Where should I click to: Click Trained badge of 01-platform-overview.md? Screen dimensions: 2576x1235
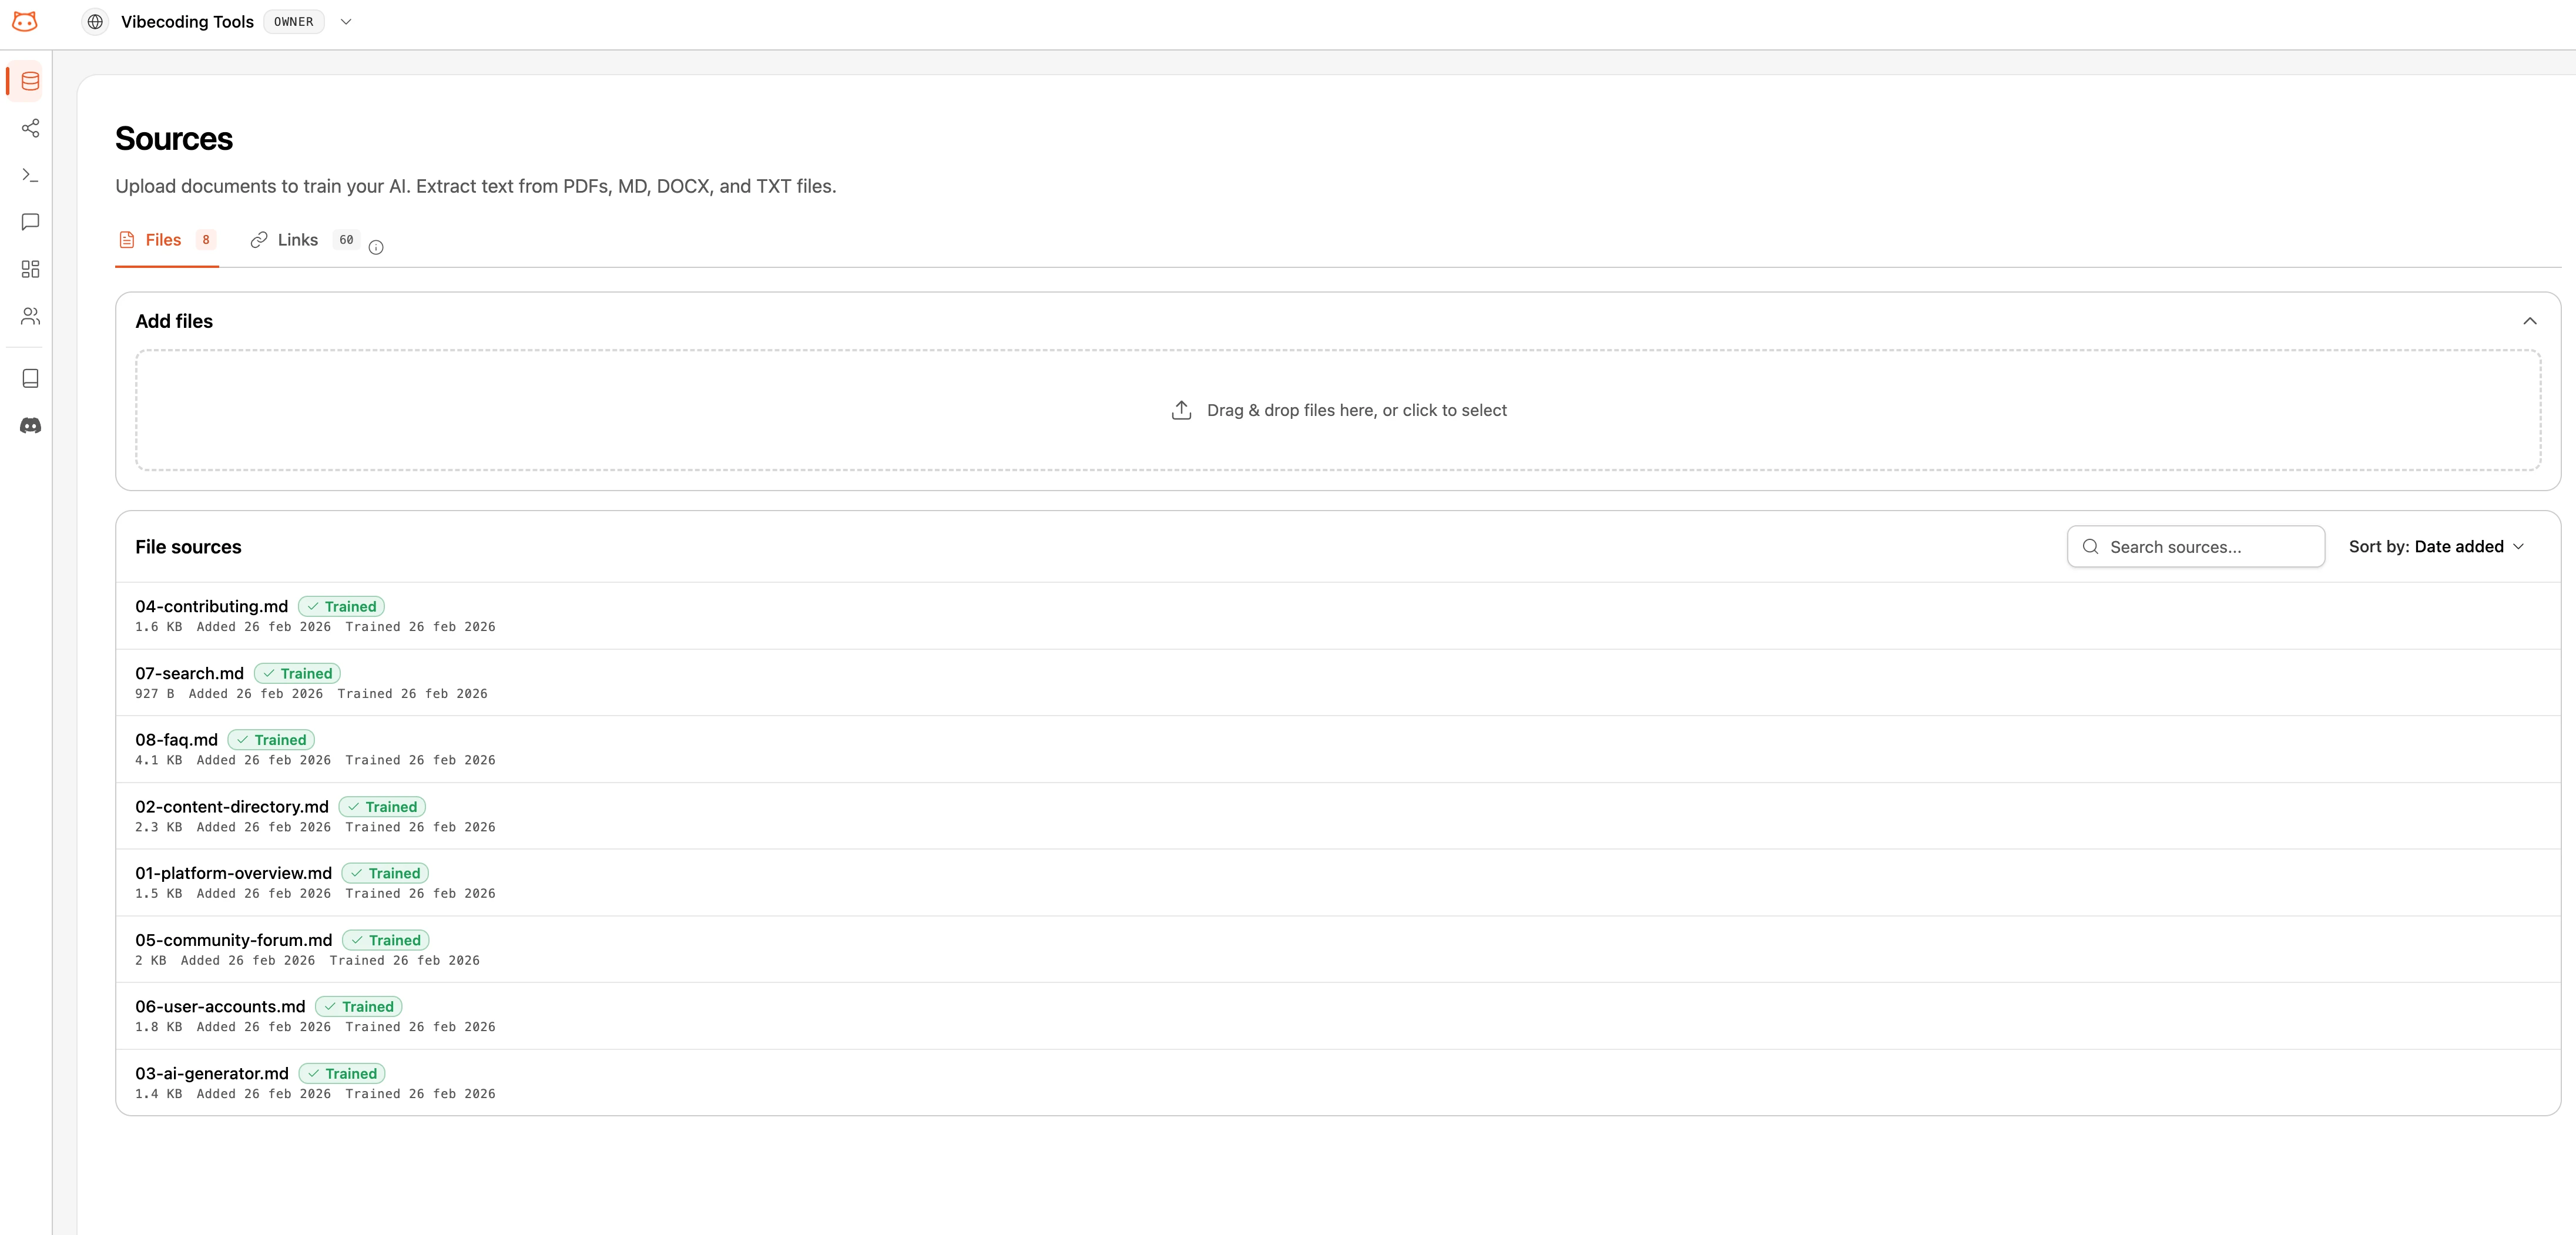coord(385,873)
